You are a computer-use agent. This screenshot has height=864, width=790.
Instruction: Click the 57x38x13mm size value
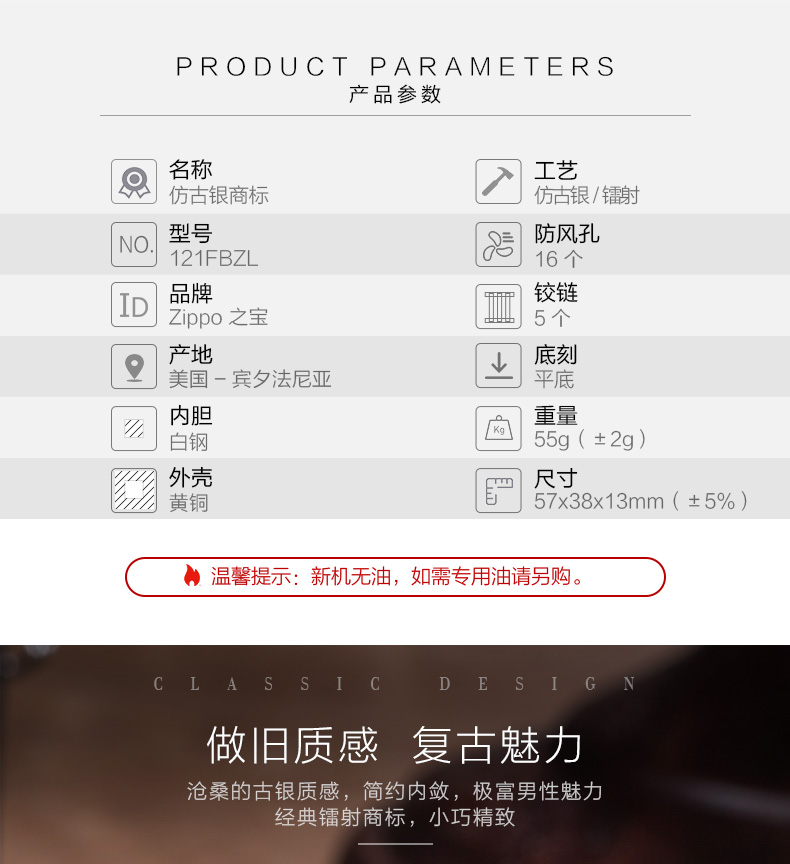click(x=599, y=501)
